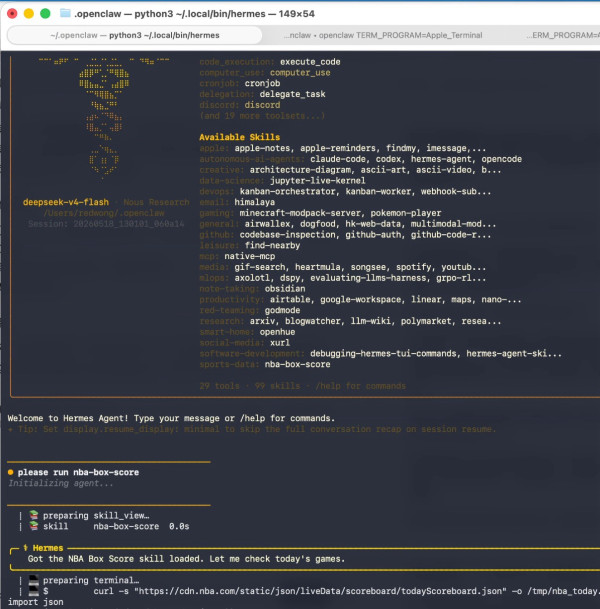Viewport: 600px width, 609px height.
Task: Click architecture-diagram in the creative row
Action: coord(300,170)
